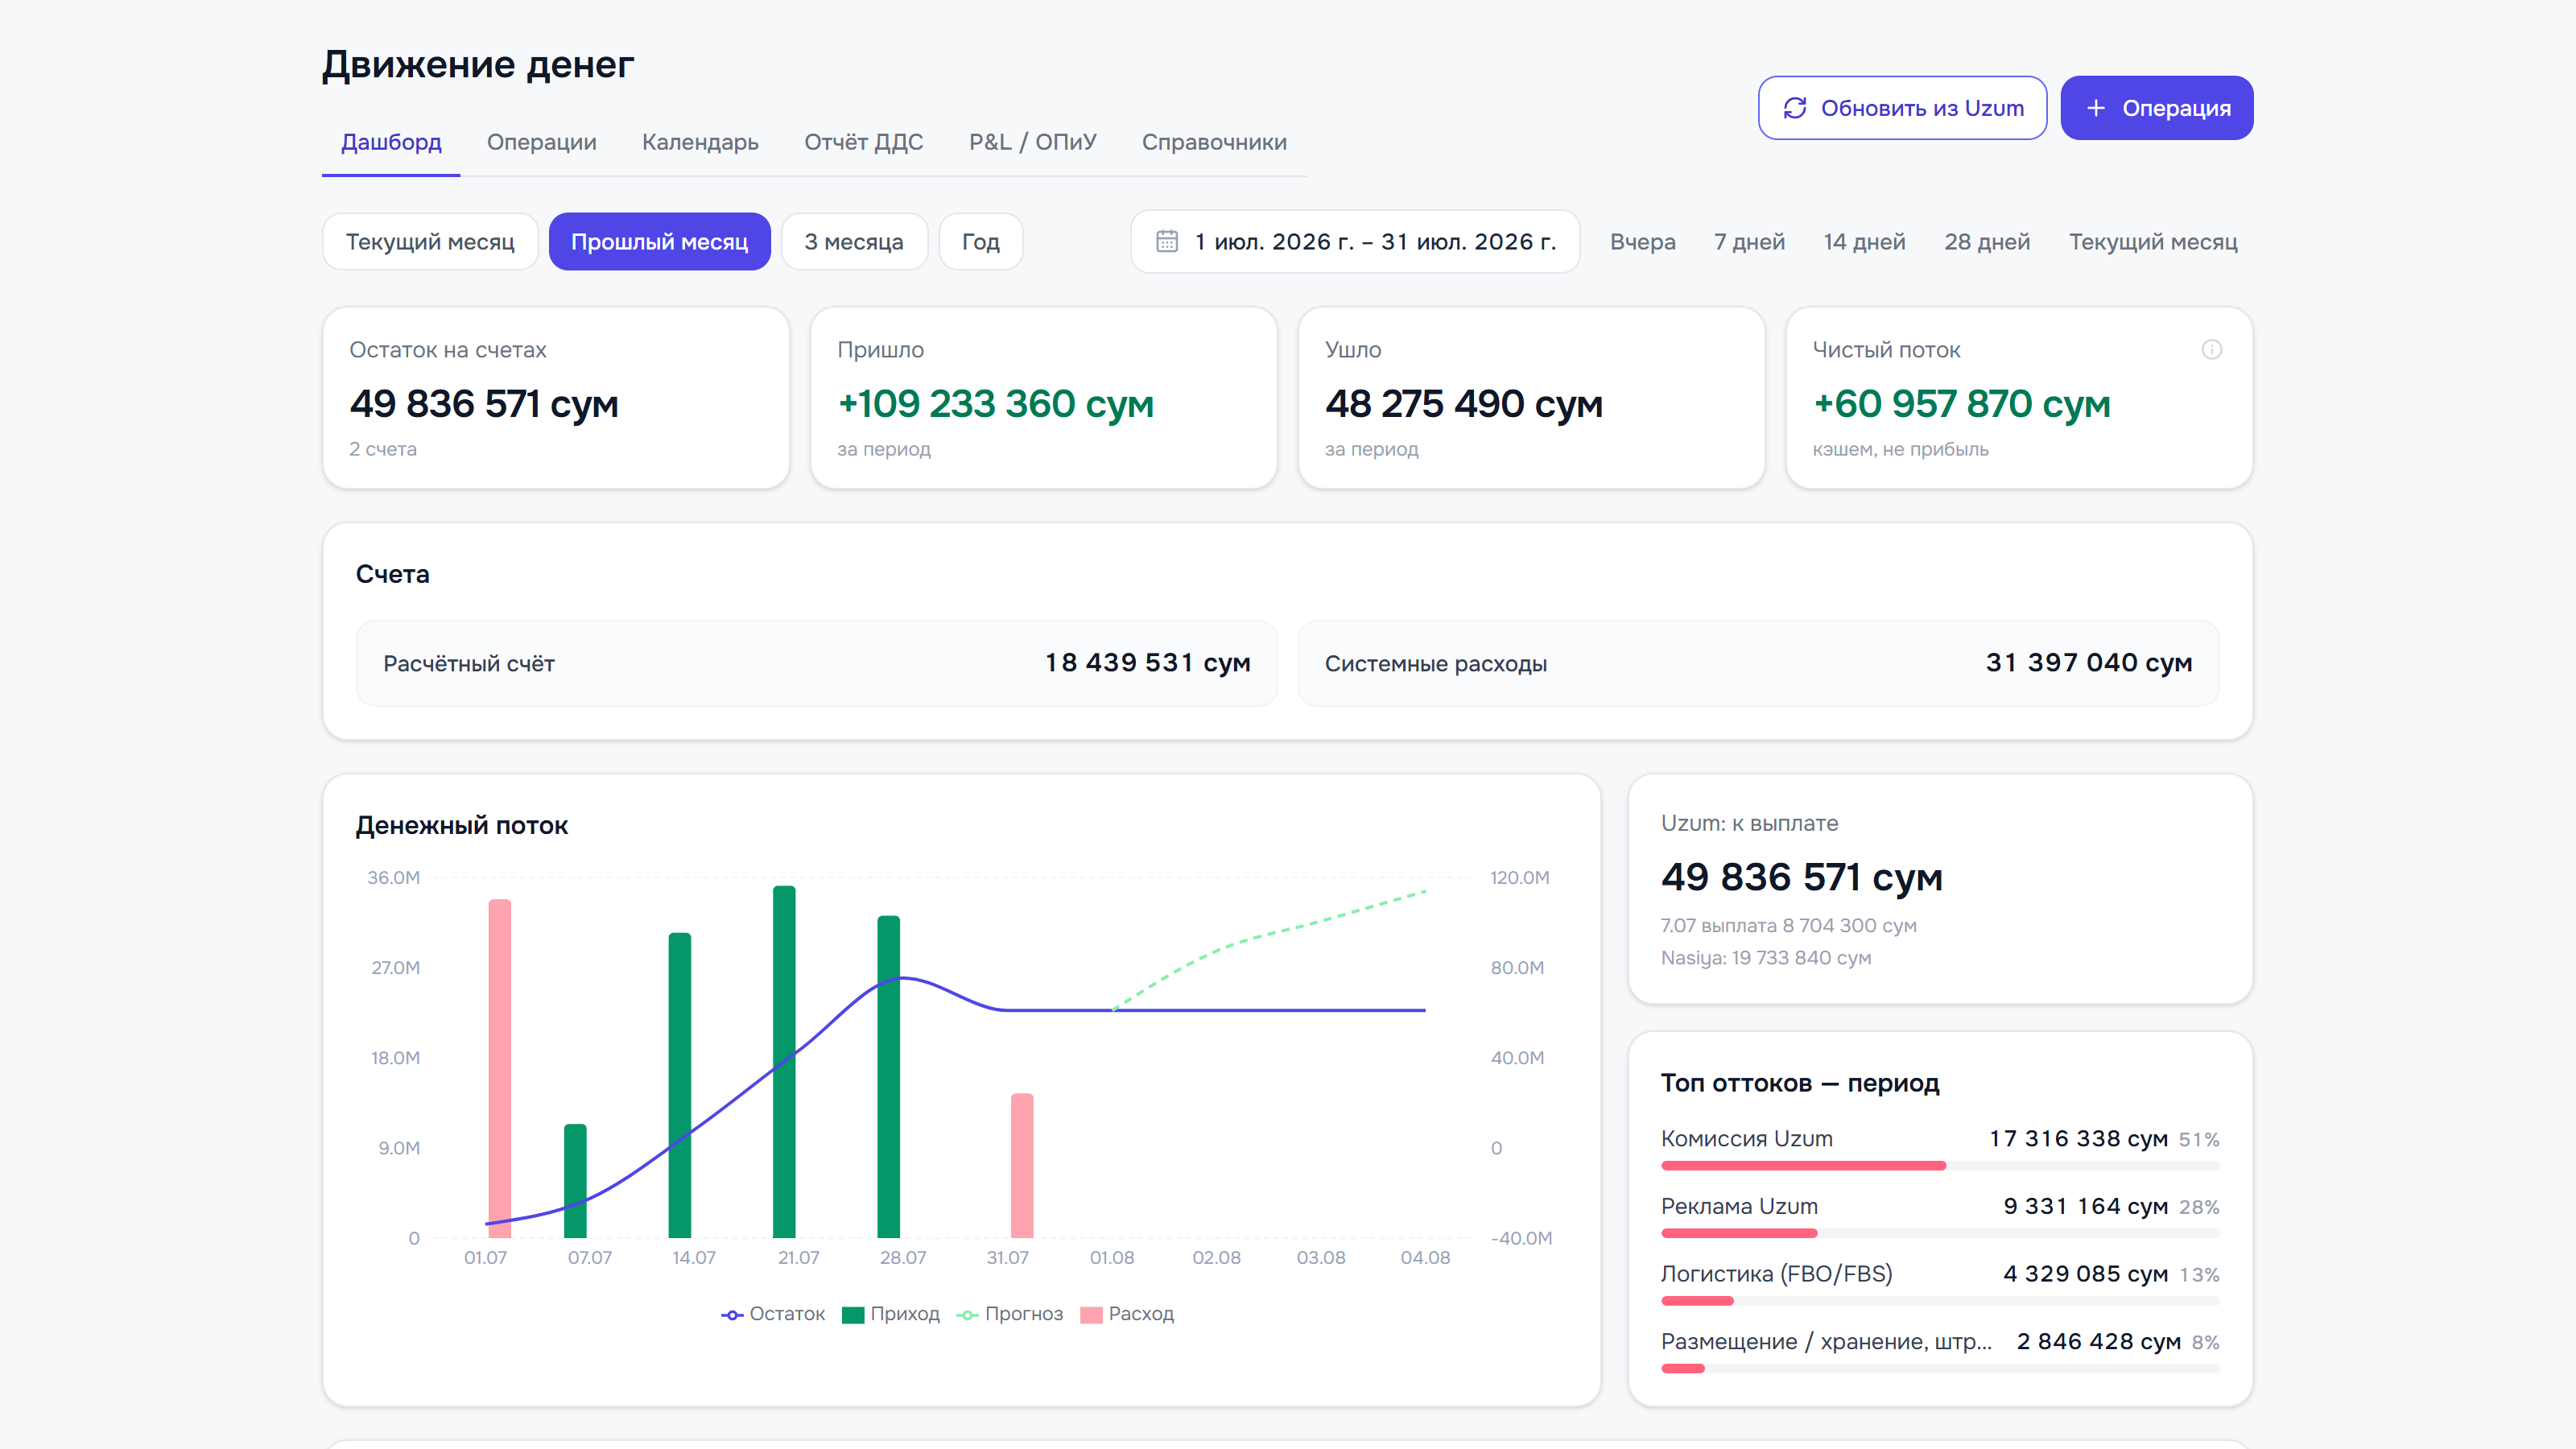
Task: Open the Расчётный счёт account row
Action: 817,663
